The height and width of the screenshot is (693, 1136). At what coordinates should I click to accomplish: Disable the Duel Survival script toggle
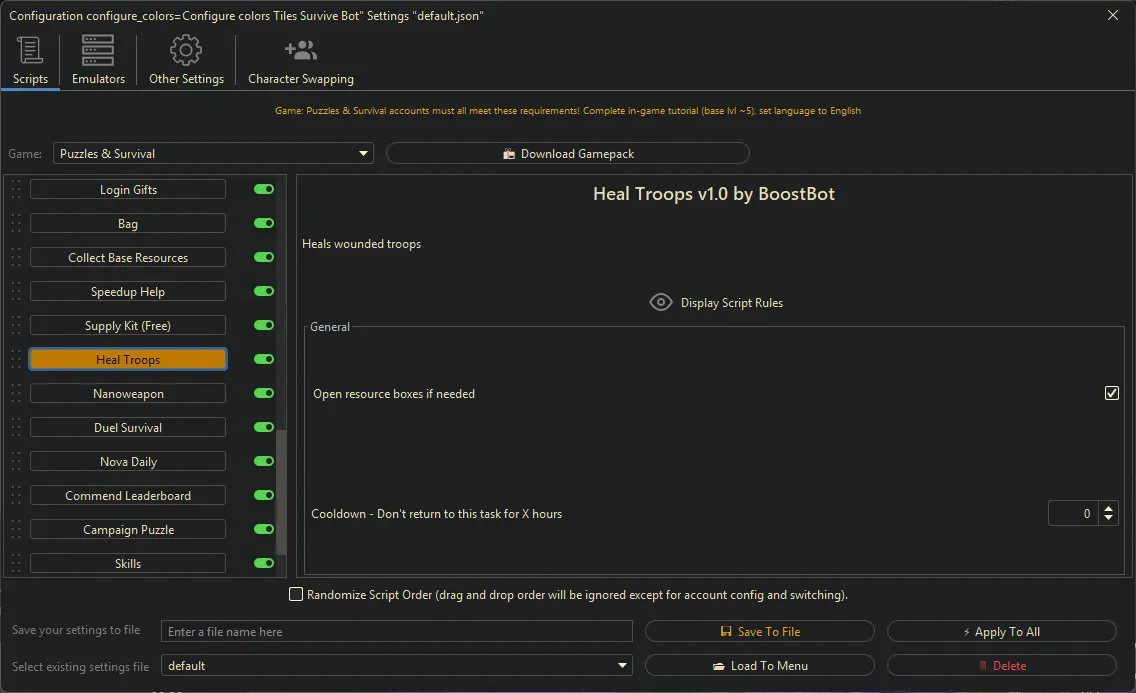pos(264,427)
